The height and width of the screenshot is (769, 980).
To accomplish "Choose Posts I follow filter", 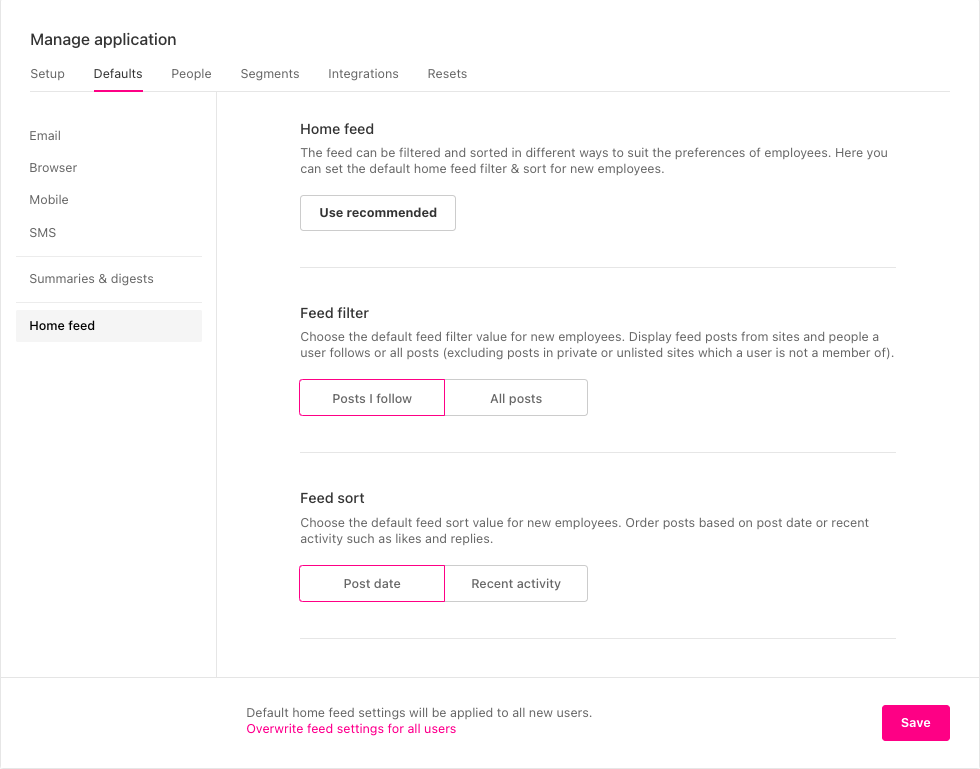I will (372, 398).
